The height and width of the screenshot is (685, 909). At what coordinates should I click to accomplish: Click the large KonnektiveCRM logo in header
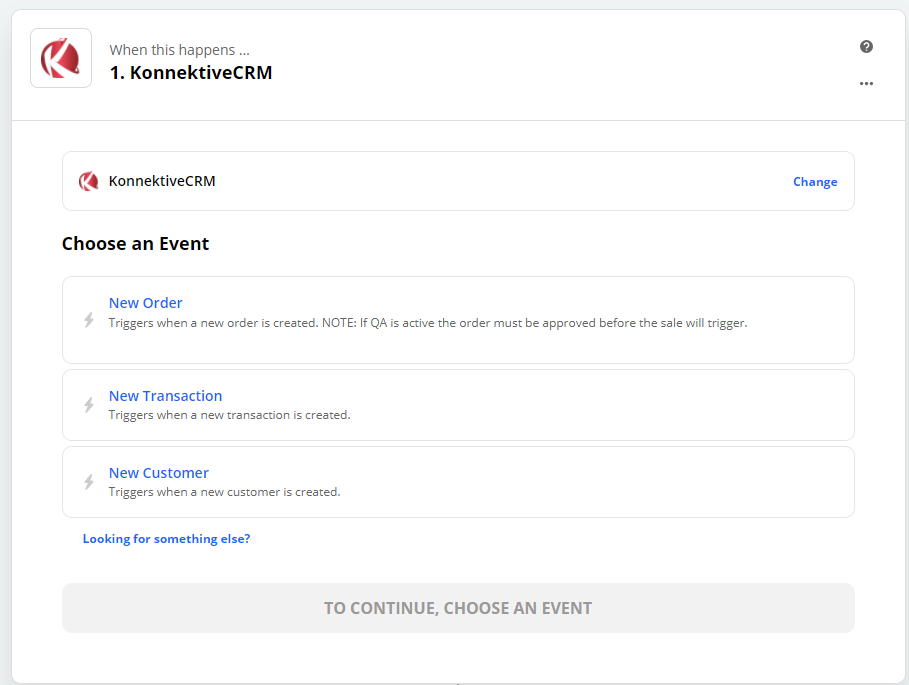(x=61, y=58)
